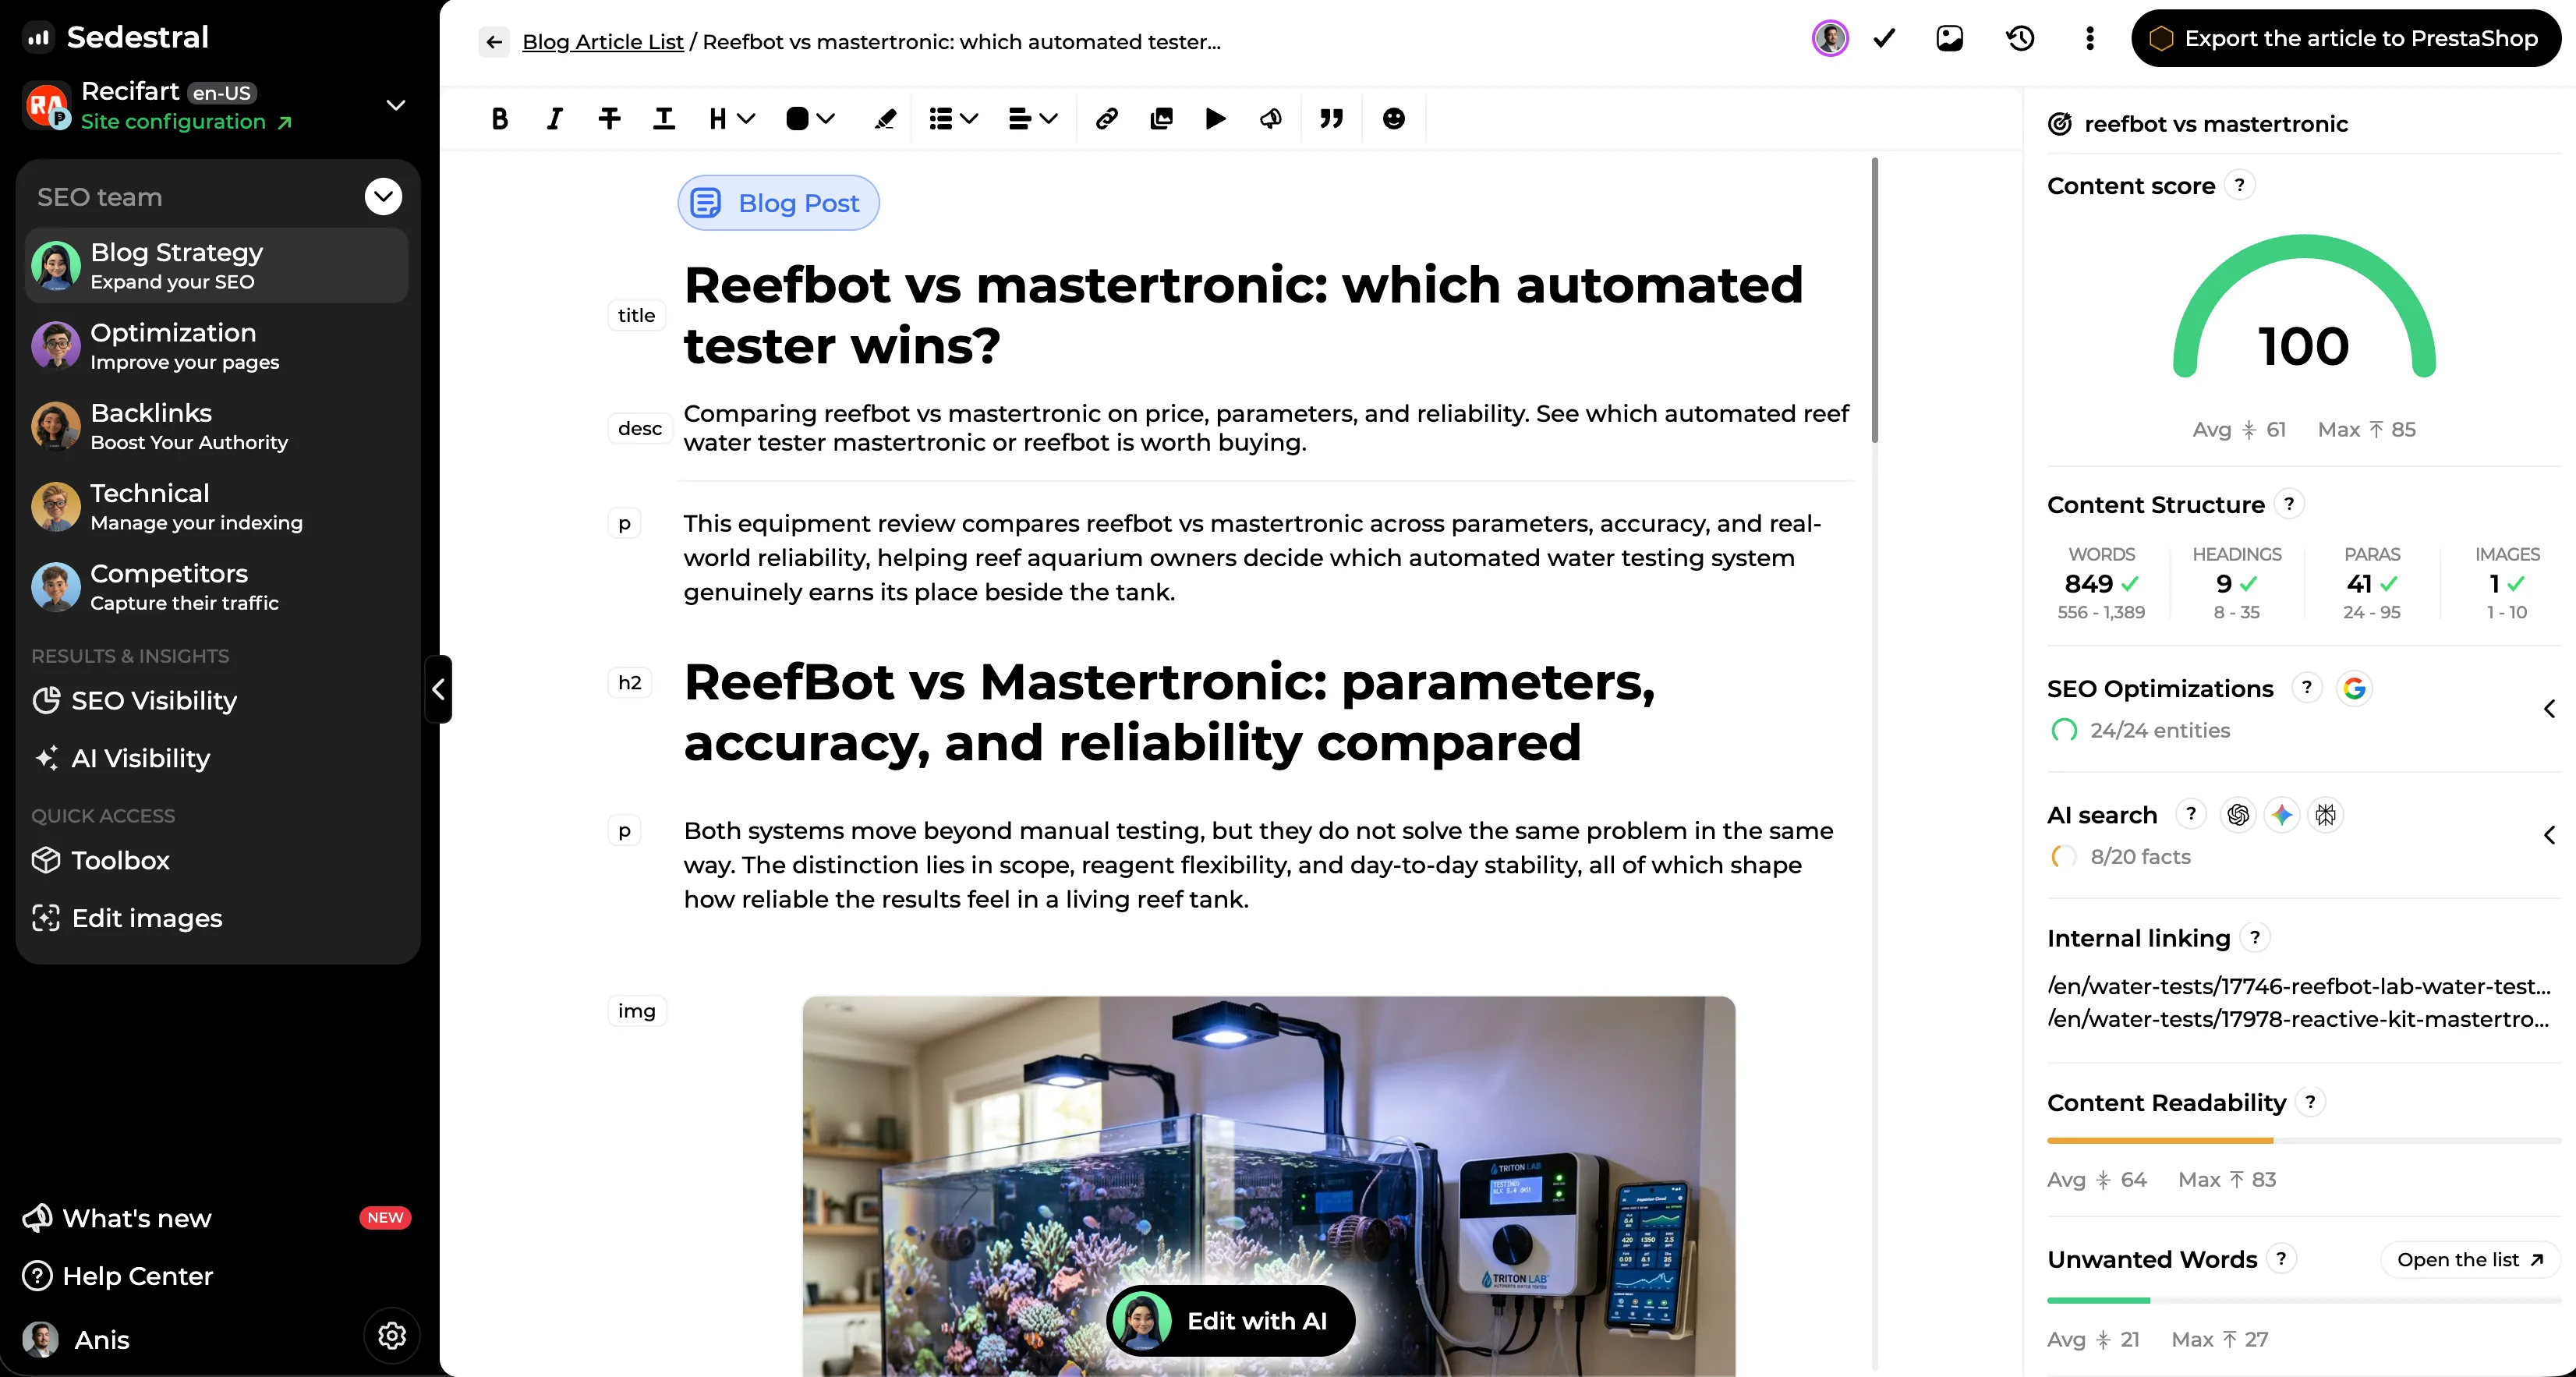Show Internal linking help tooltip

pos(2255,938)
